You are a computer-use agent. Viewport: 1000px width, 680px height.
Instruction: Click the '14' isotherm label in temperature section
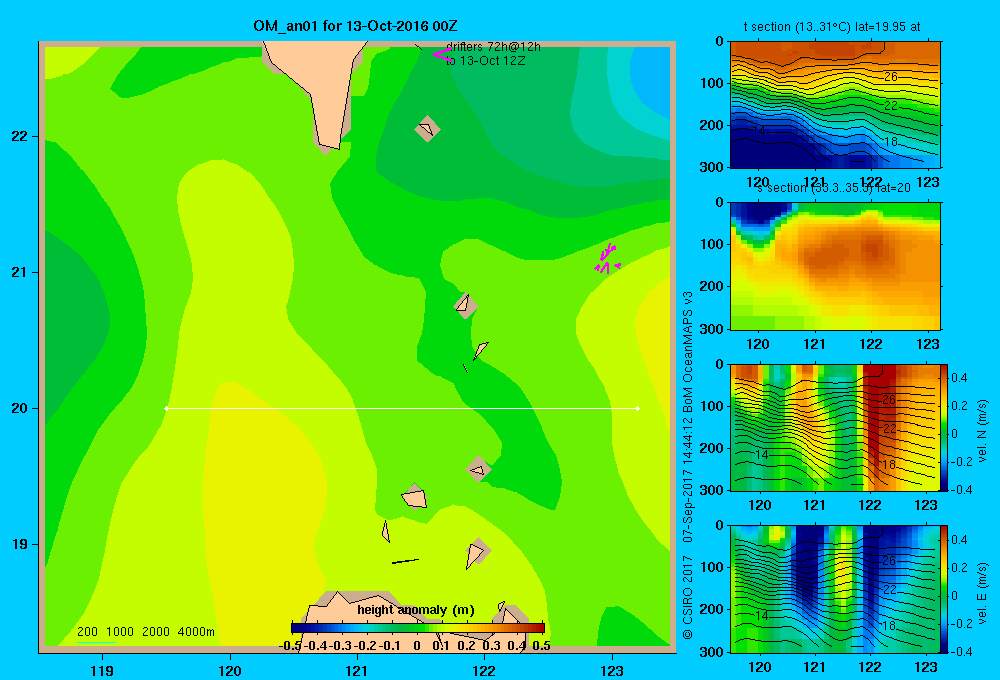pyautogui.click(x=759, y=130)
